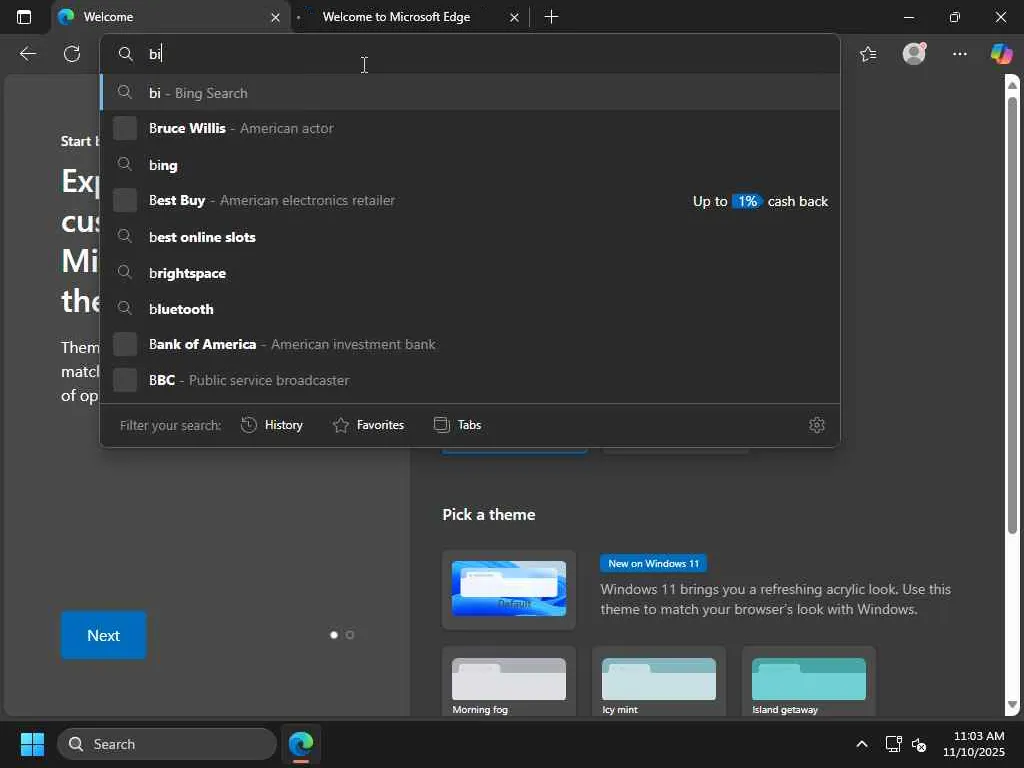Screen dimensions: 1024x768
Task: Open address bar search settings gear
Action: 816,425
